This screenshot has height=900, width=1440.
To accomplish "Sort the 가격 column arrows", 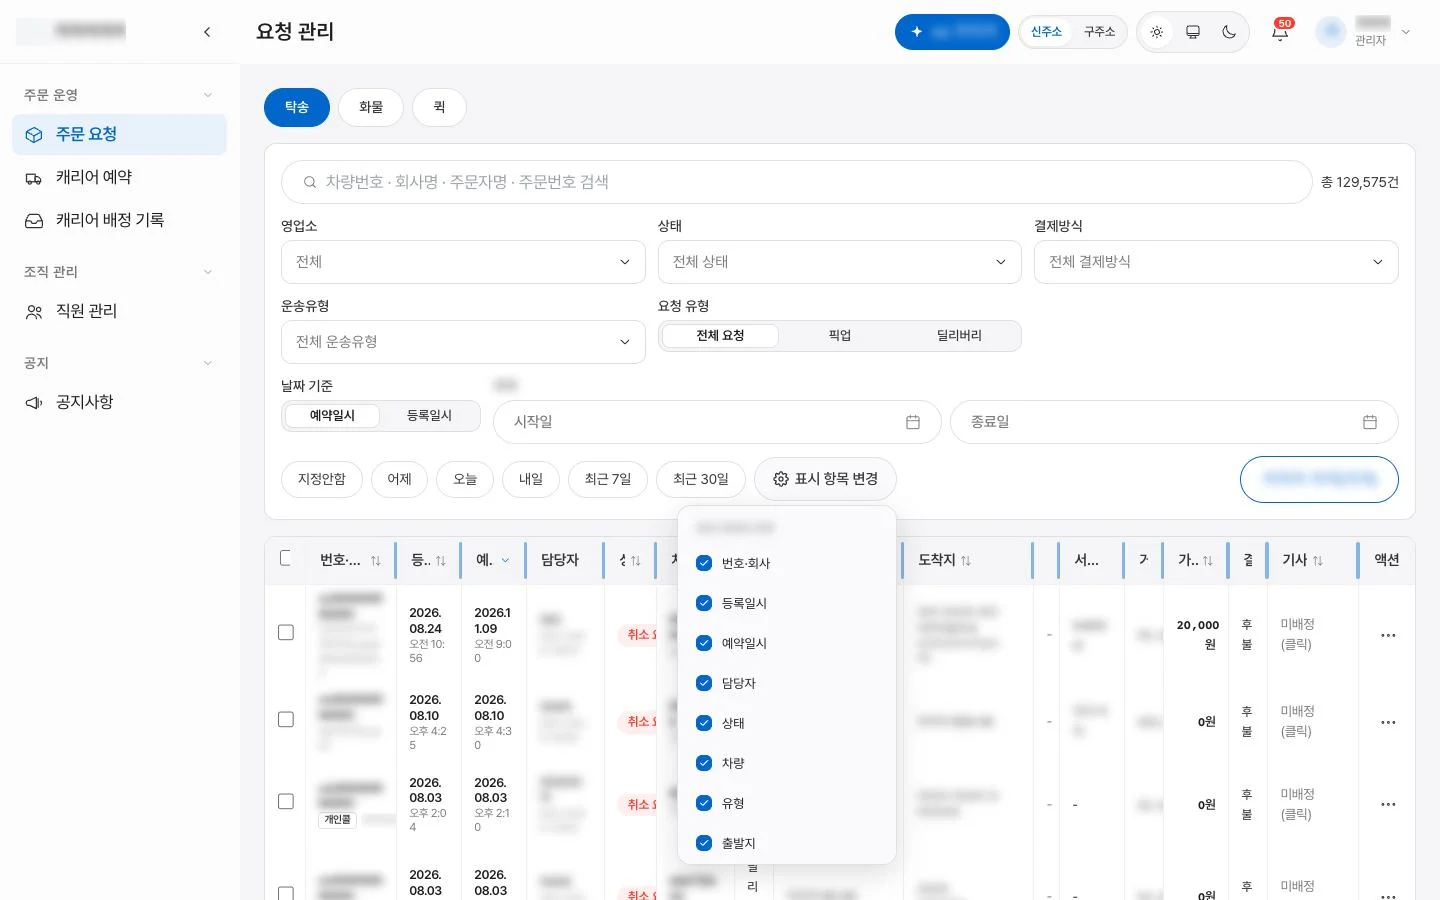I will pyautogui.click(x=1208, y=561).
